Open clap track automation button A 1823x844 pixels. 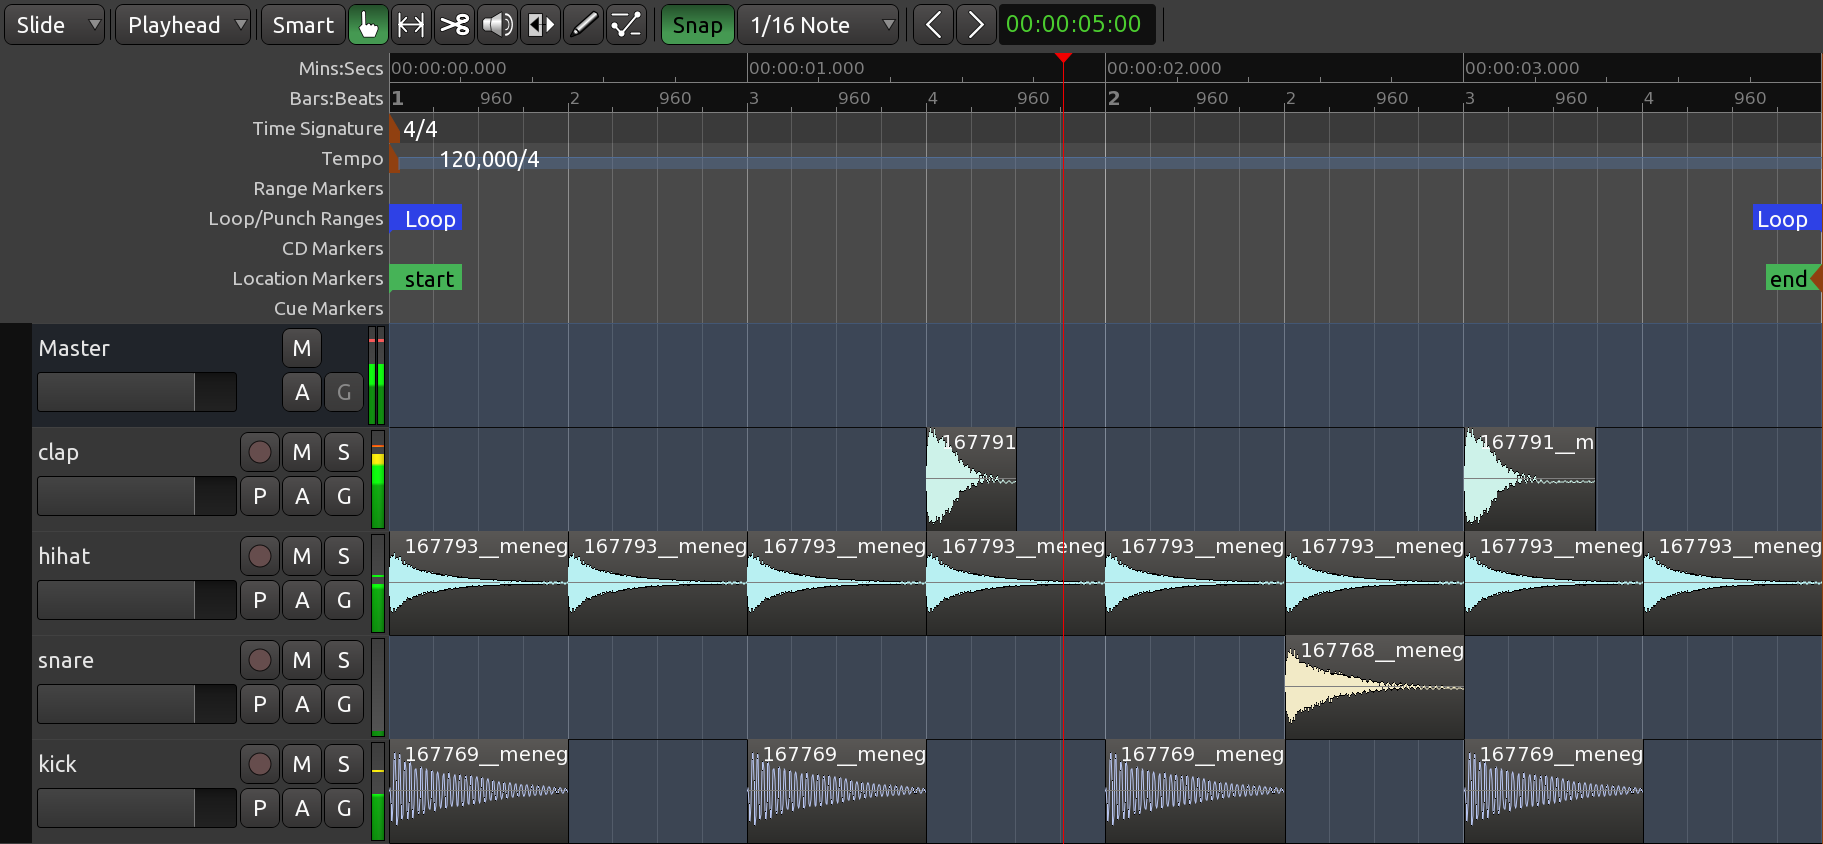coord(302,496)
